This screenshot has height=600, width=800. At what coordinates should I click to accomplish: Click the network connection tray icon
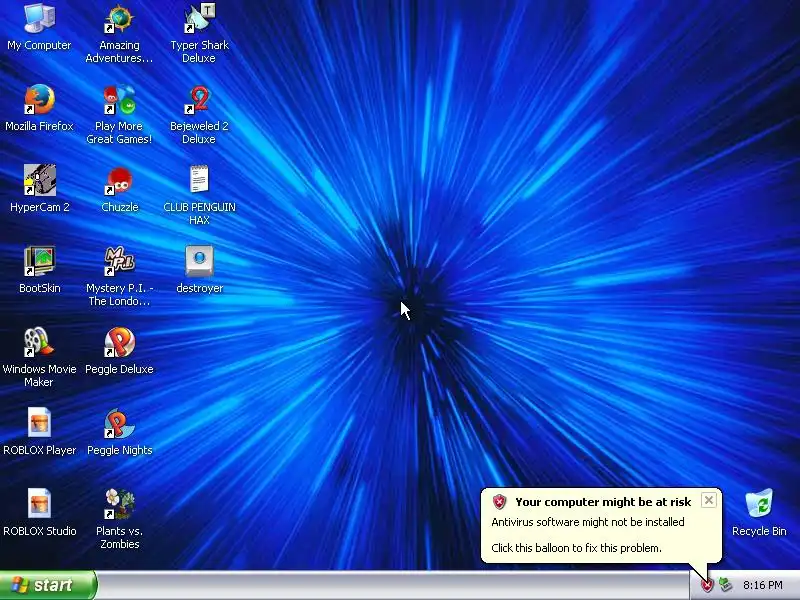(x=725, y=585)
